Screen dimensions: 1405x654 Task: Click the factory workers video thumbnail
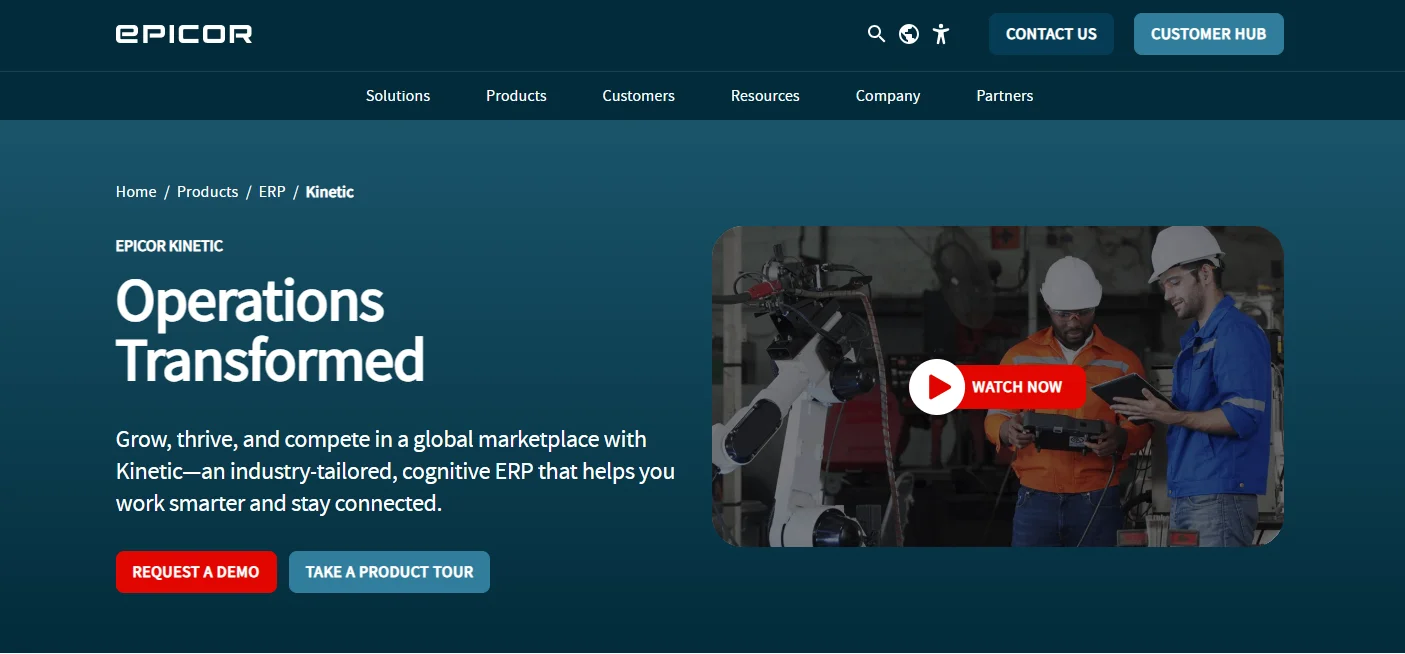click(997, 386)
